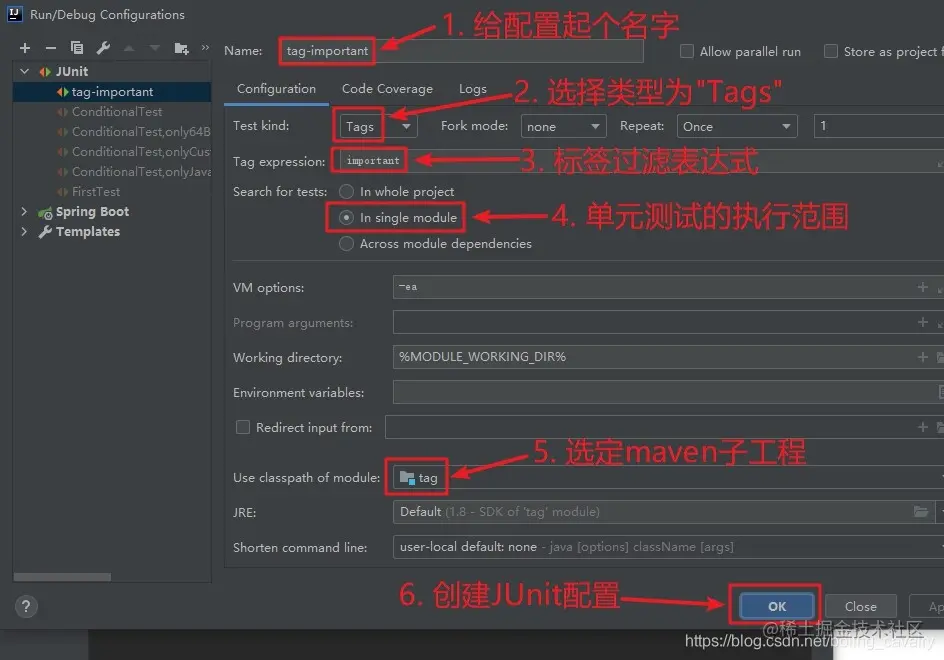Select the ConditionalTest configuration
Screen dimensions: 944x660
pyautogui.click(x=112, y=111)
